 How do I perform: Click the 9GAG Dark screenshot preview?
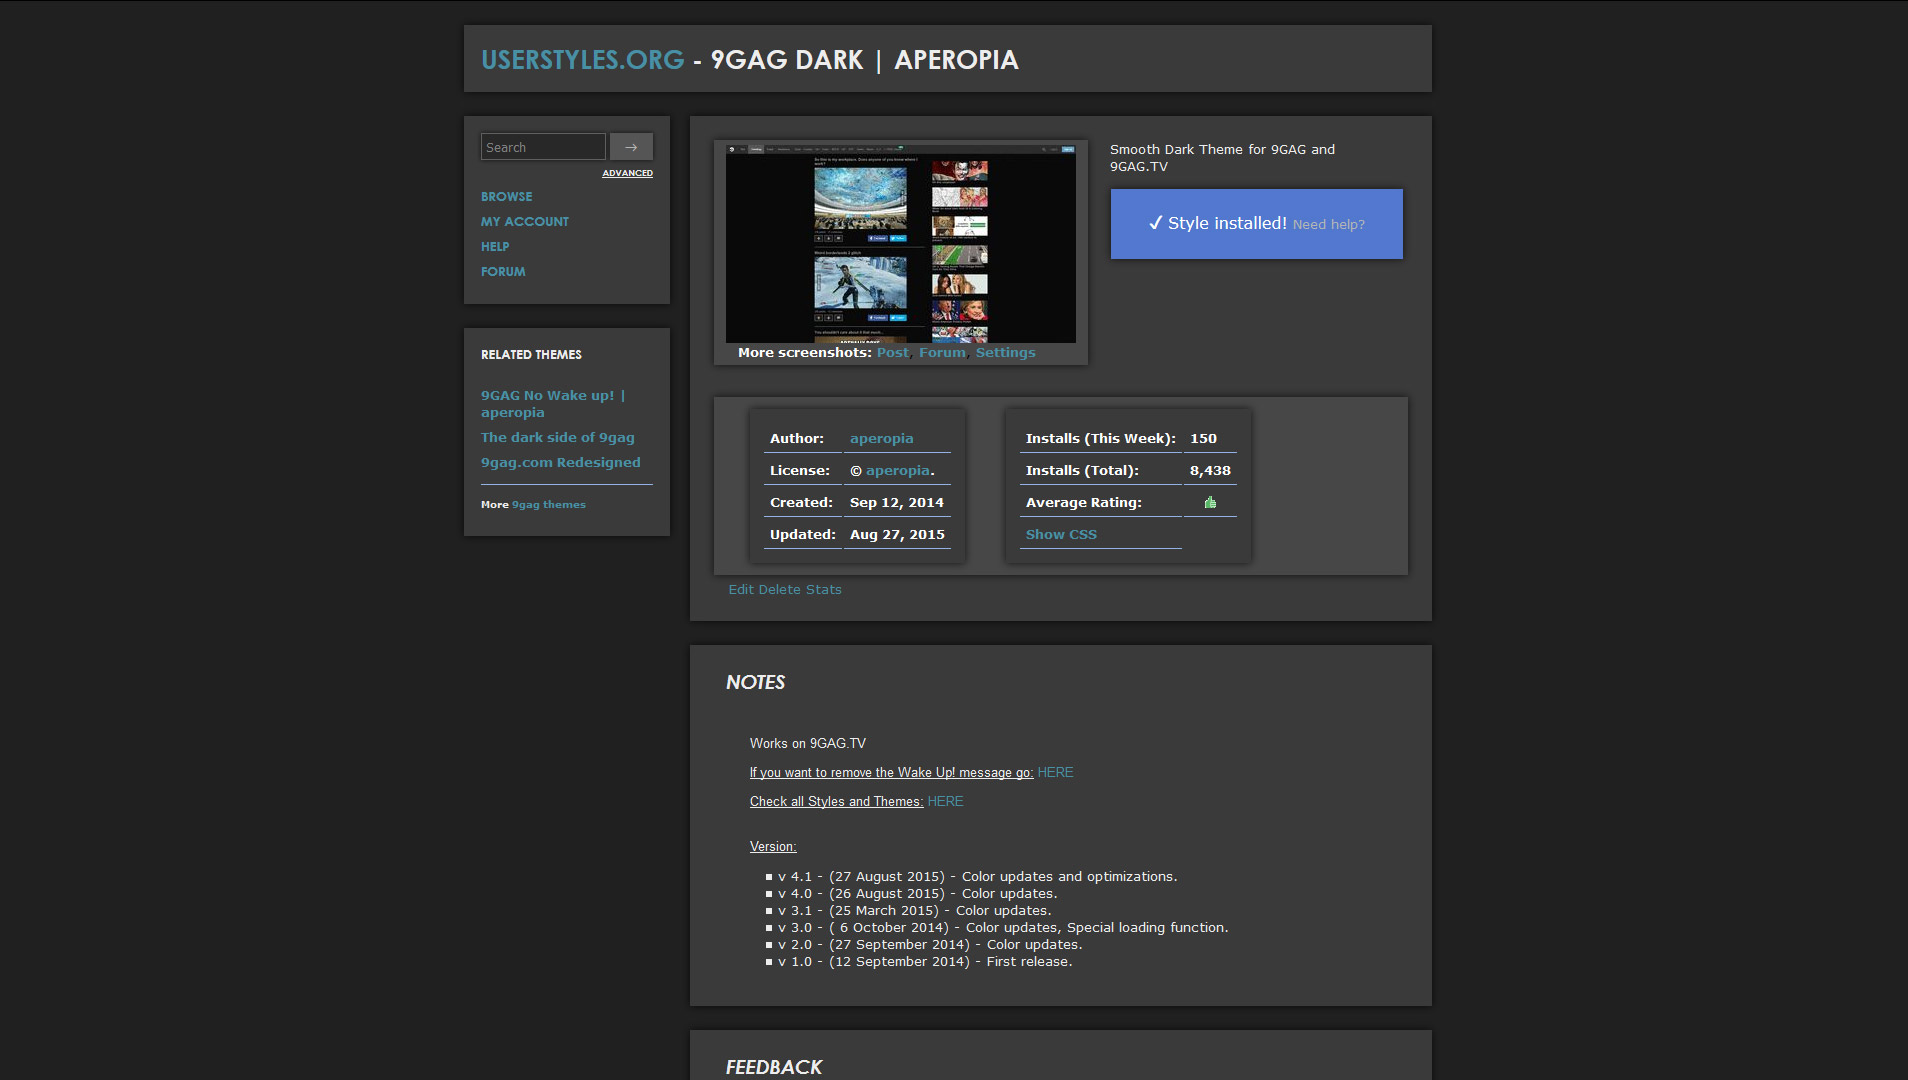900,243
